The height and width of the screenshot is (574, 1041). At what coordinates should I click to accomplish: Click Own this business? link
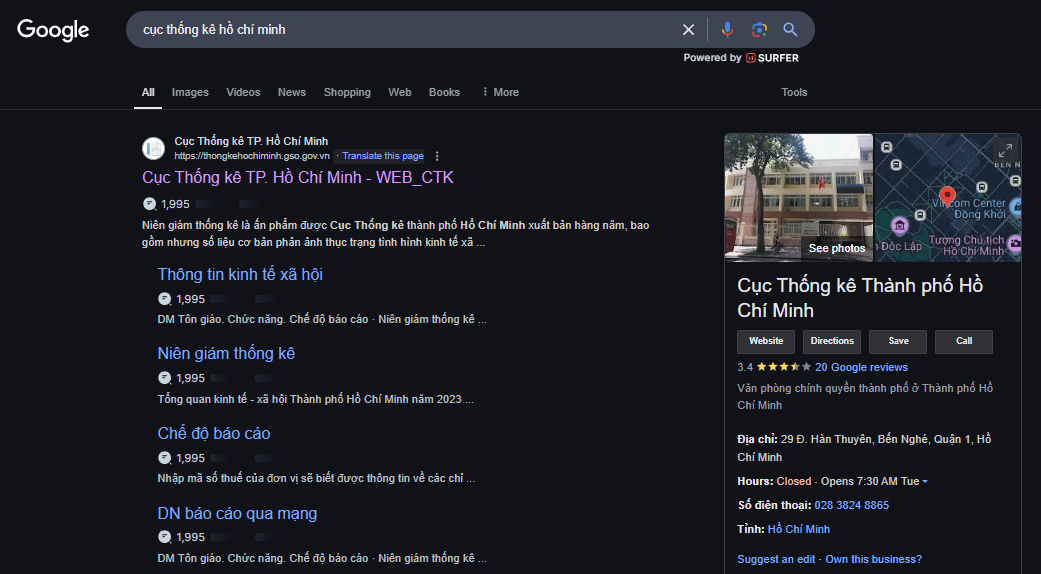click(874, 559)
